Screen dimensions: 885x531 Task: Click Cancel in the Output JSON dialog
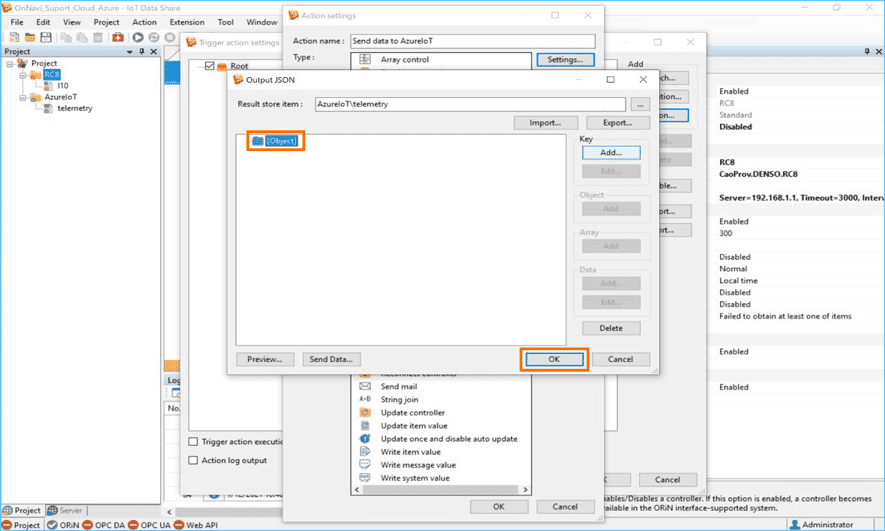620,359
